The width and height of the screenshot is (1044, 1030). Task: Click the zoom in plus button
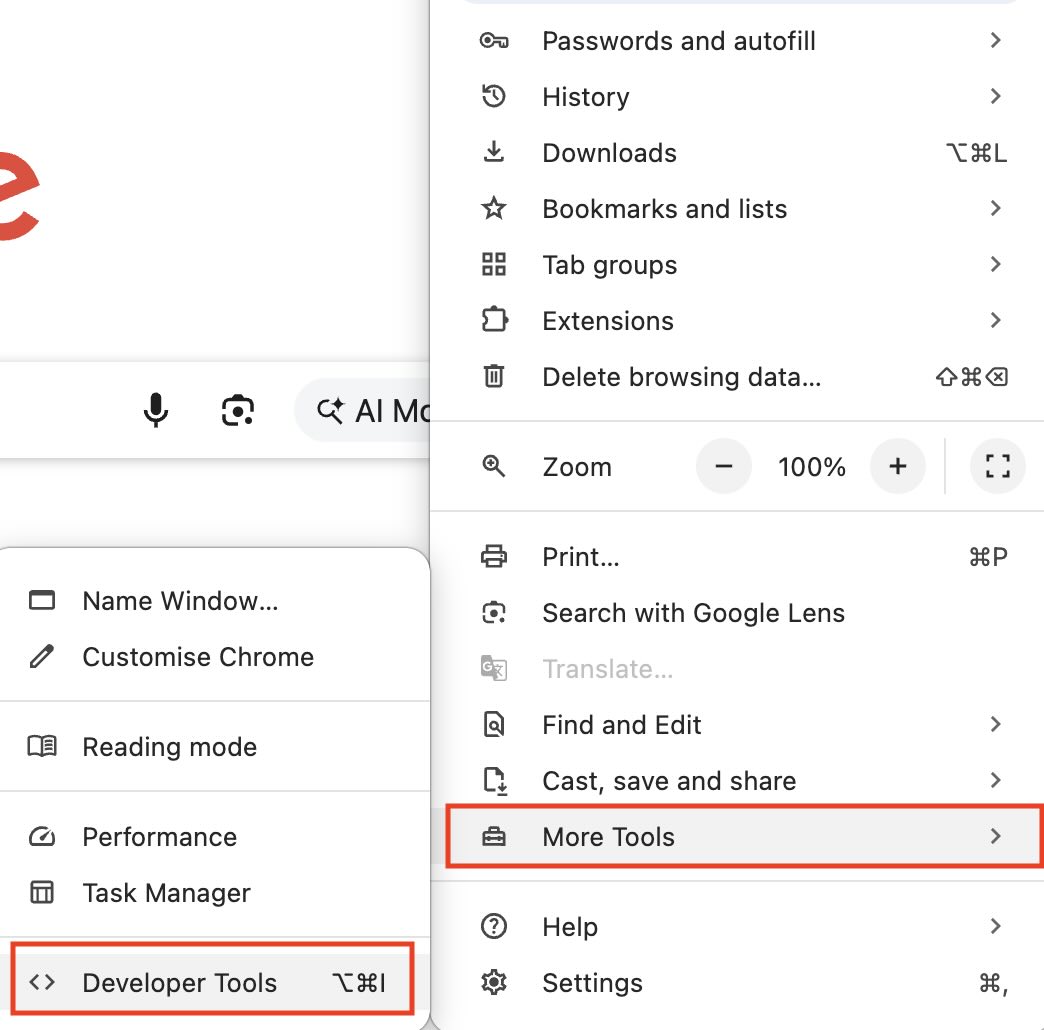point(897,466)
